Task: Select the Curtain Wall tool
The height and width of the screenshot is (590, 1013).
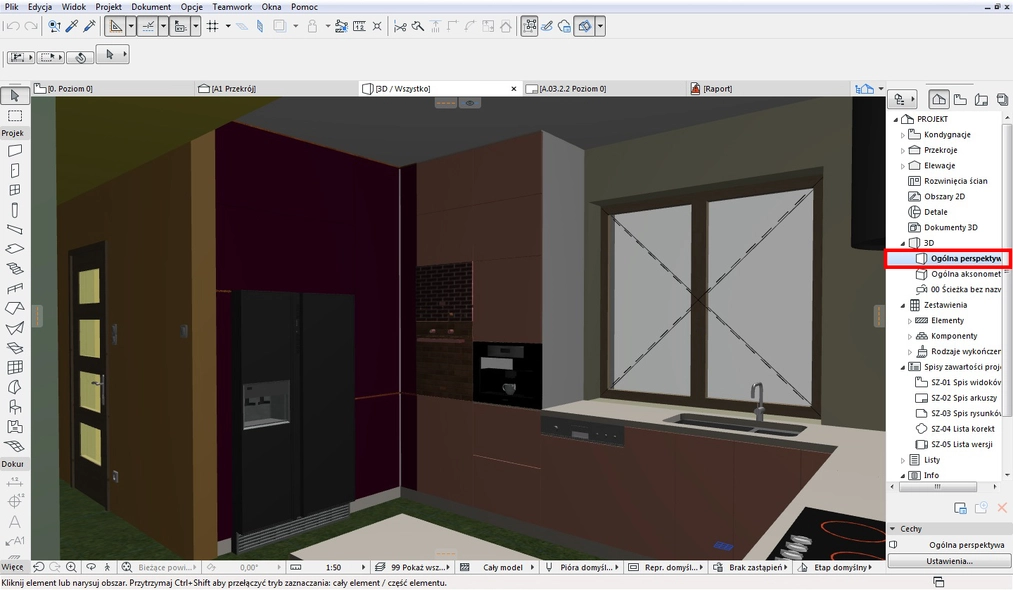Action: (14, 367)
